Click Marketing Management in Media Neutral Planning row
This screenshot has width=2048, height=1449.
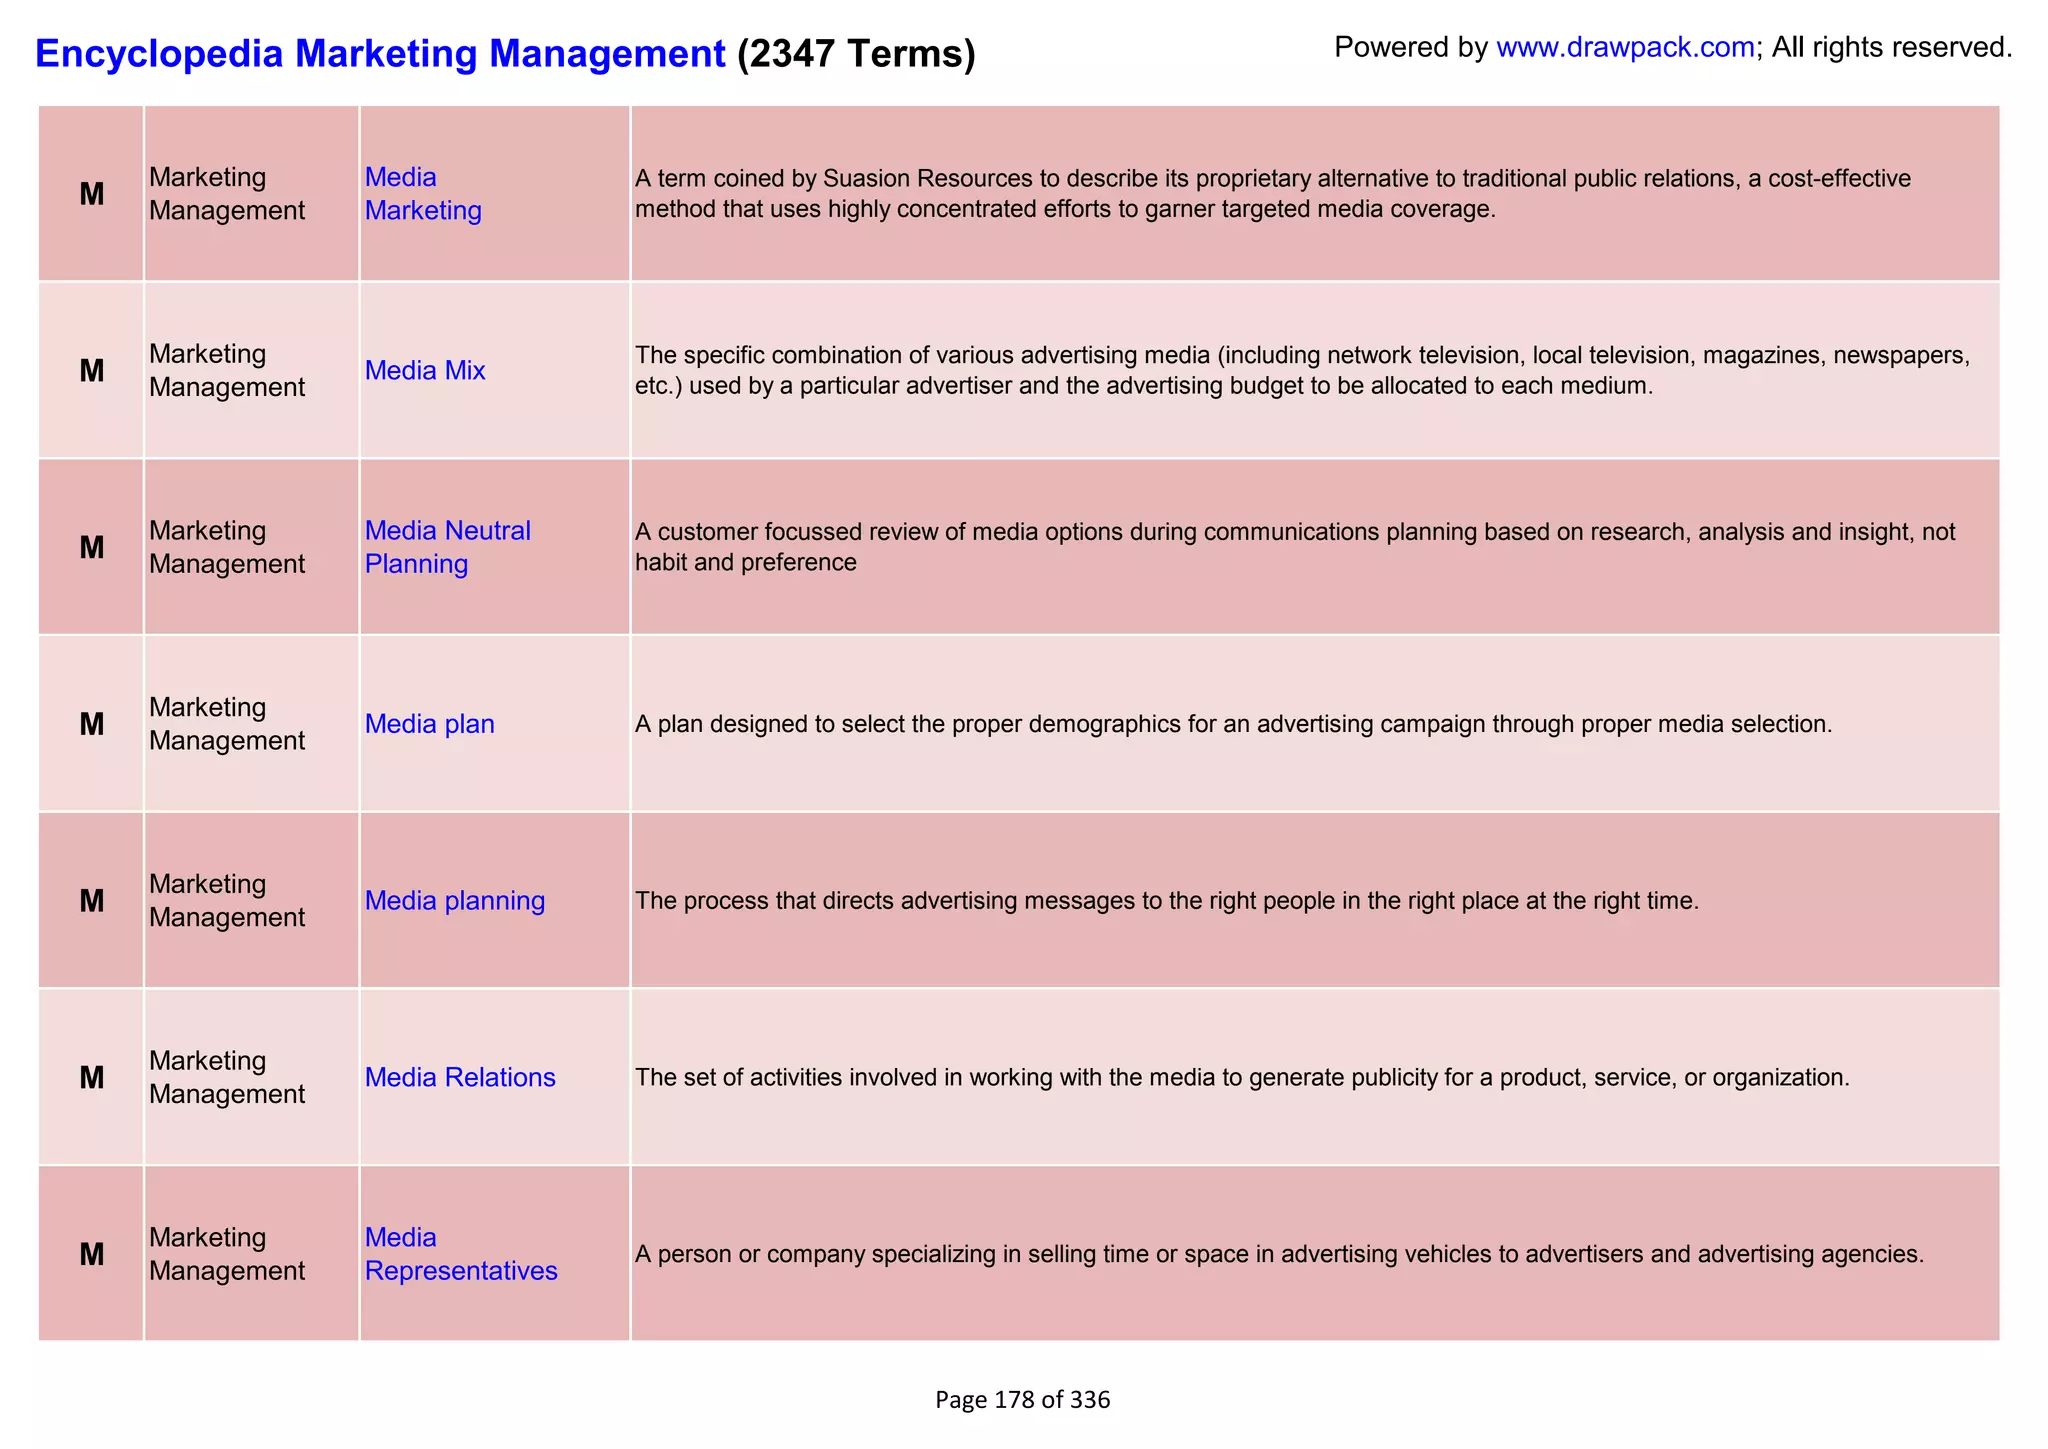pos(227,547)
